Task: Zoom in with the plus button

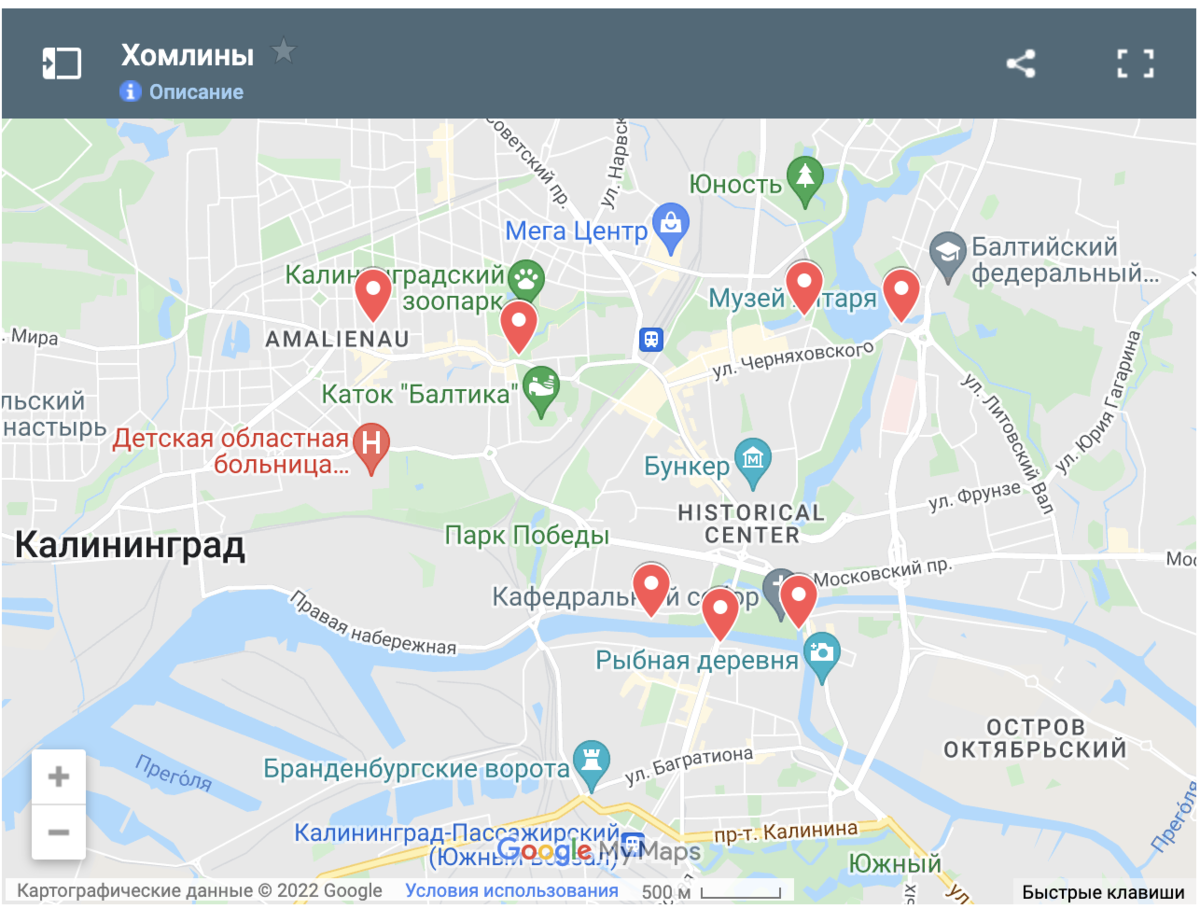Action: click(58, 777)
